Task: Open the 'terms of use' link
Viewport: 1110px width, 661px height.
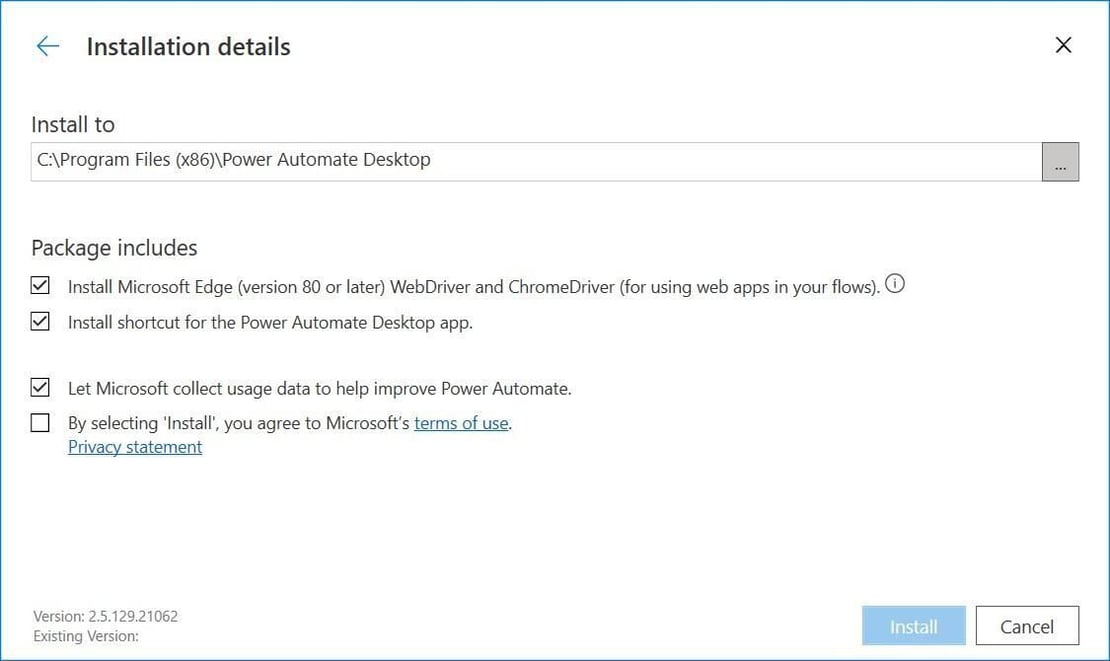Action: coord(460,423)
